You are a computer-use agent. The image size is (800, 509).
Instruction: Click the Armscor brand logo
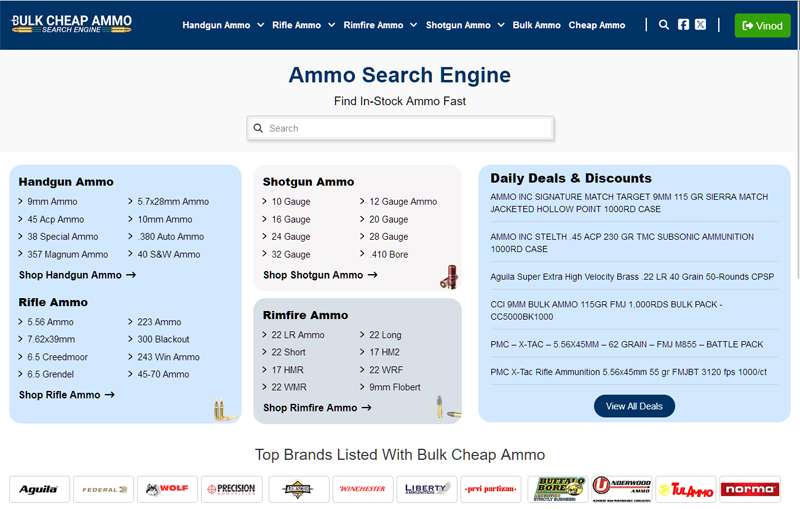click(298, 489)
